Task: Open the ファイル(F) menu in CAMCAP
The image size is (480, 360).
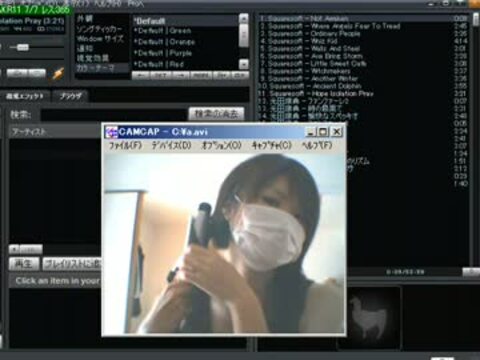Action: (125, 145)
